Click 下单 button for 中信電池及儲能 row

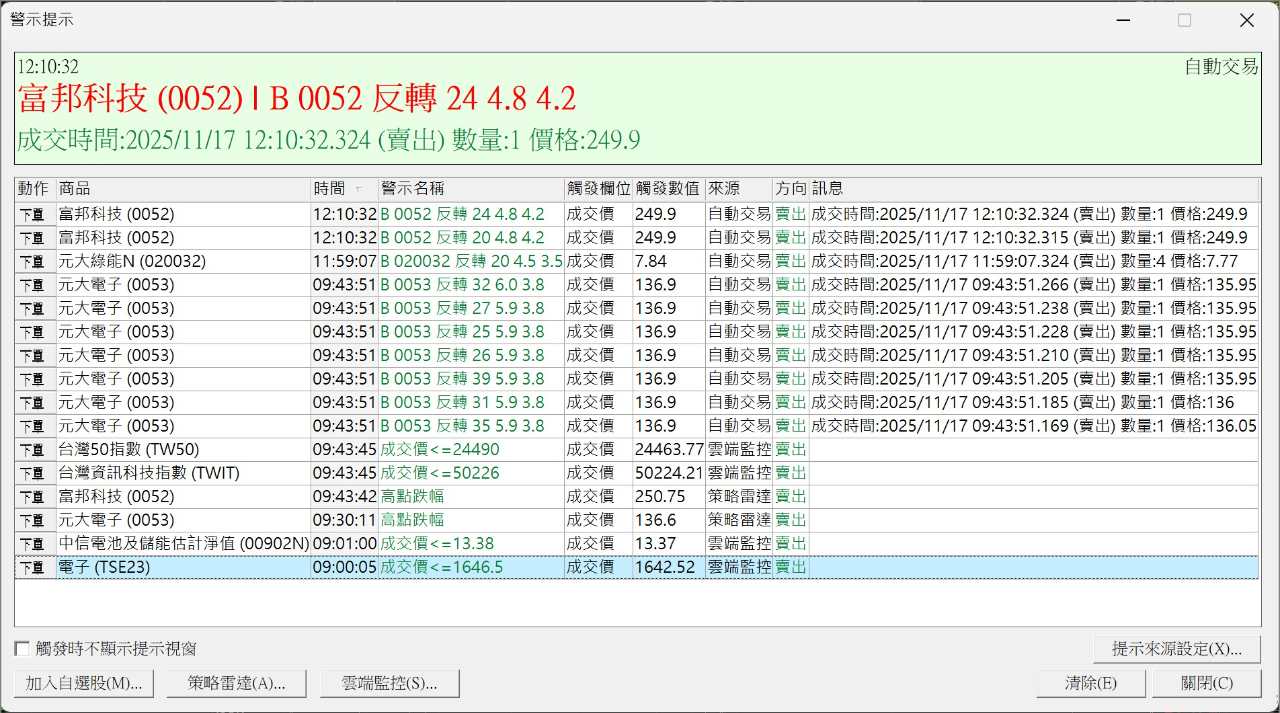coord(35,544)
